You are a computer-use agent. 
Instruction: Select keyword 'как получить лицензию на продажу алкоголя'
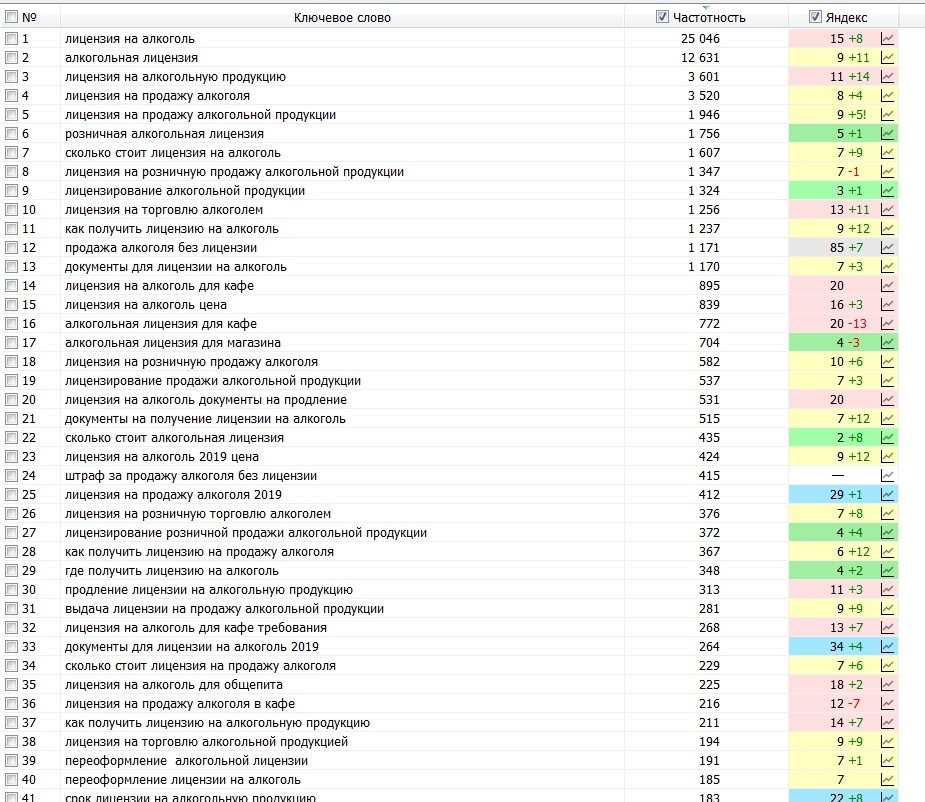point(199,552)
